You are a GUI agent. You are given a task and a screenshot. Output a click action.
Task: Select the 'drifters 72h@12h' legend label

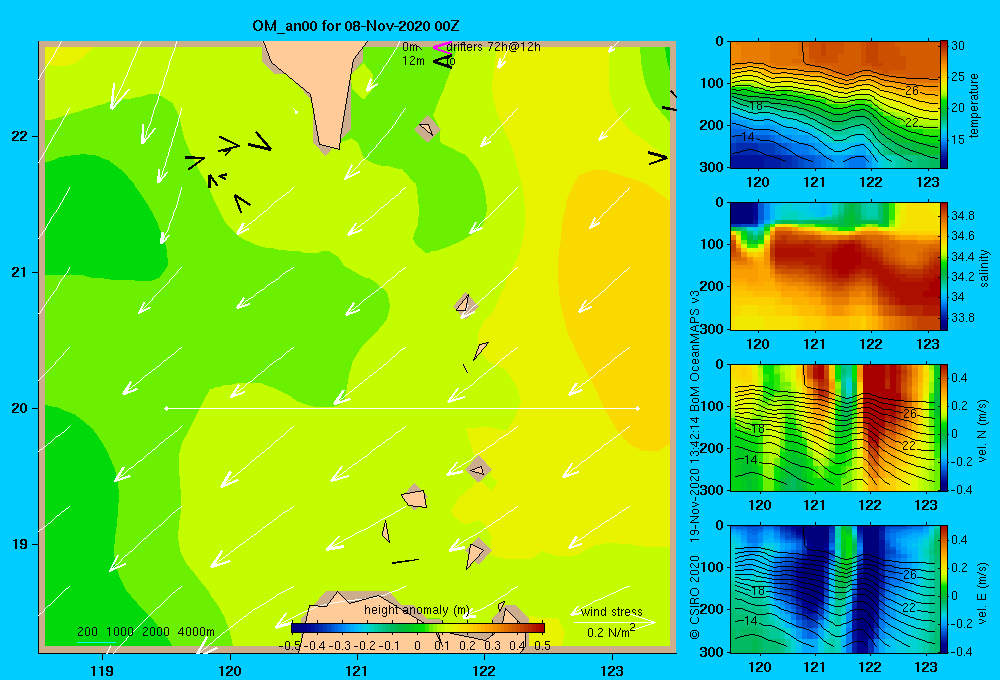point(494,47)
